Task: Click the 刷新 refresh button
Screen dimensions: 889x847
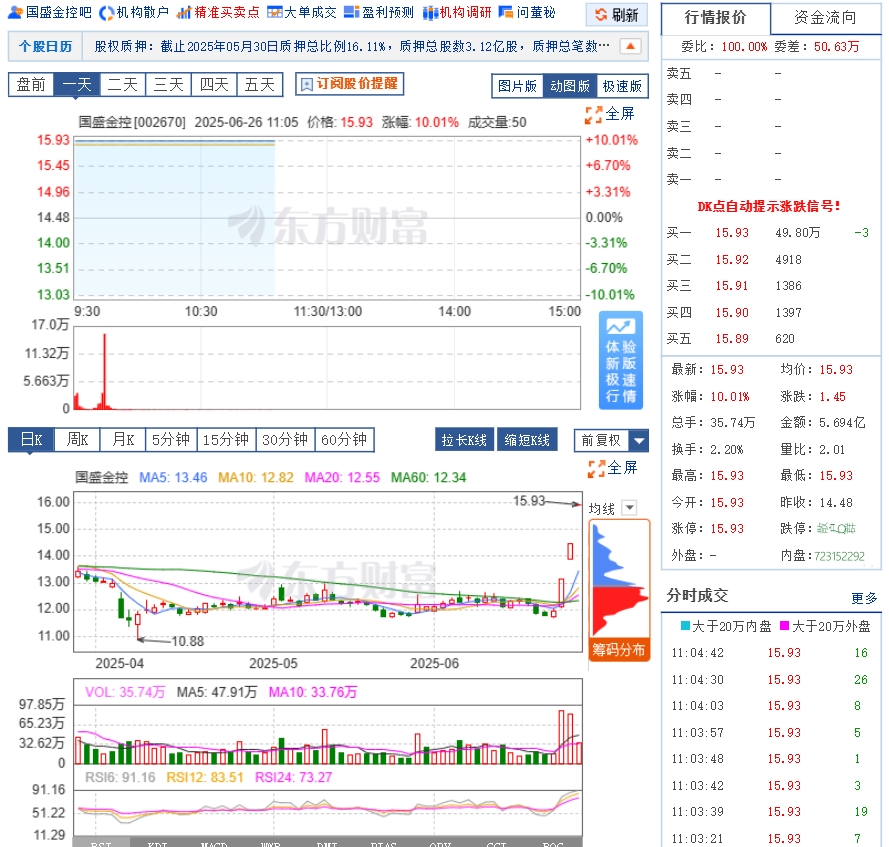Action: (617, 15)
